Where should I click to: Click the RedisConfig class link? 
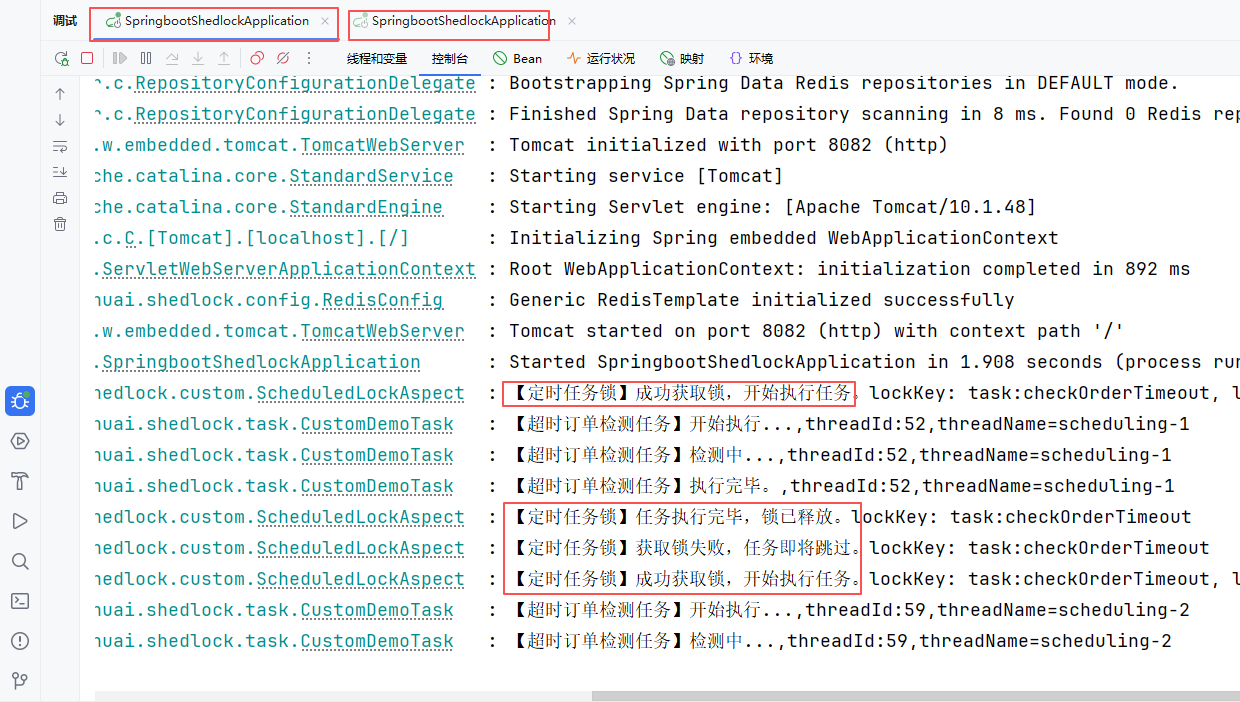(381, 301)
